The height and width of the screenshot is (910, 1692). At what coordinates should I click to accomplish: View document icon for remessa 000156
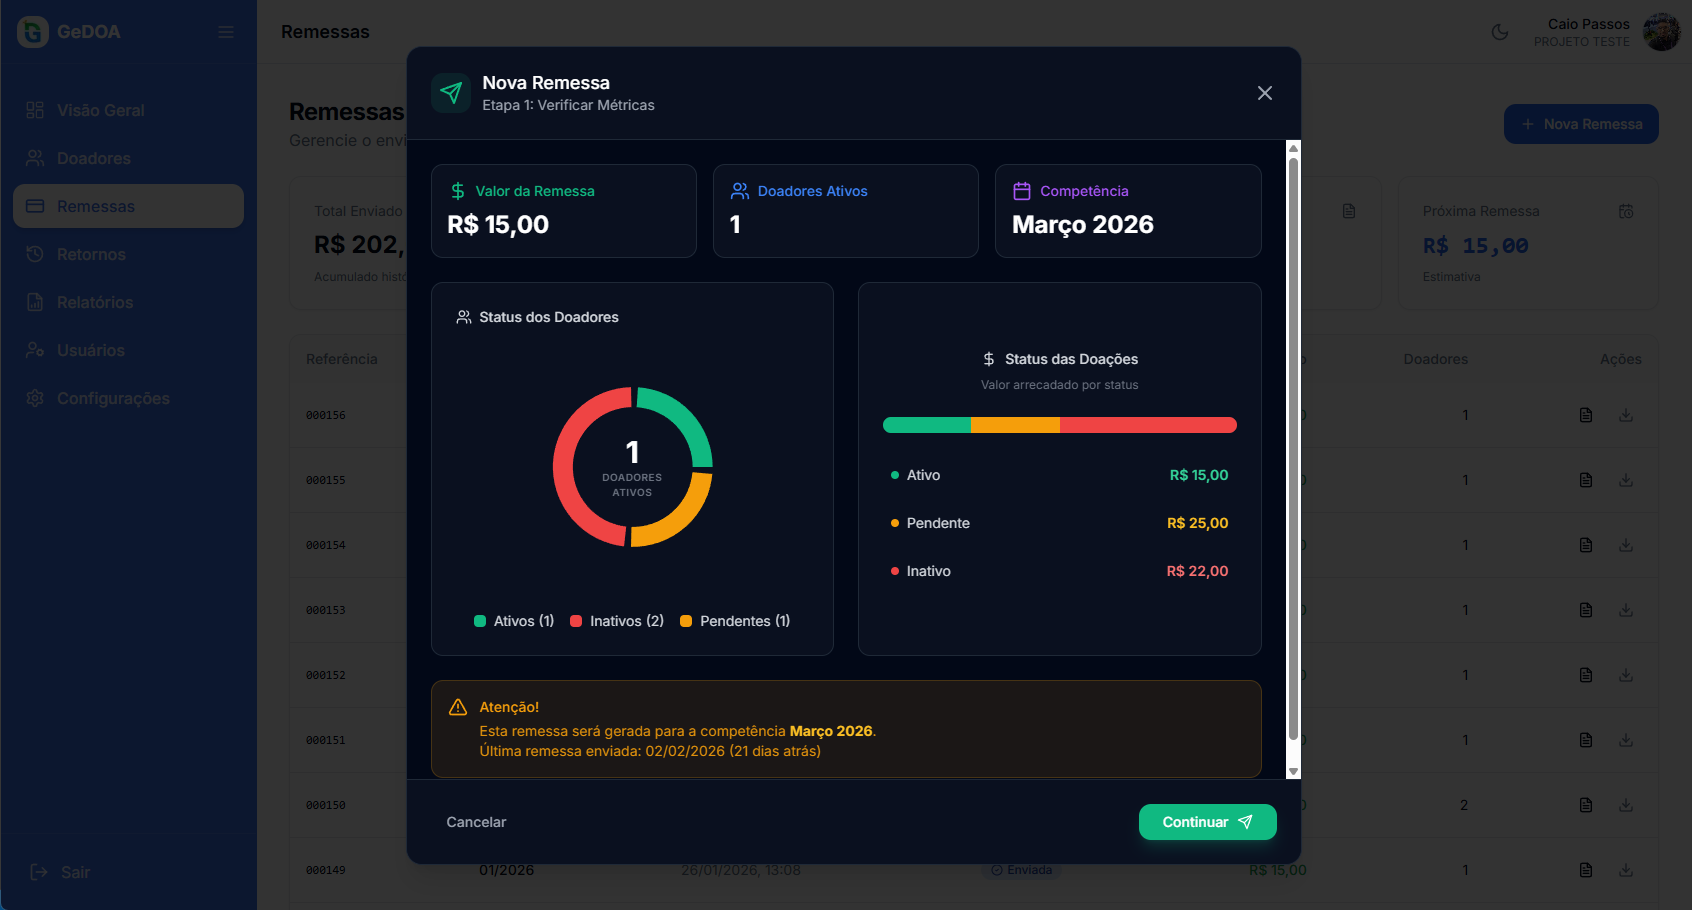[1585, 415]
